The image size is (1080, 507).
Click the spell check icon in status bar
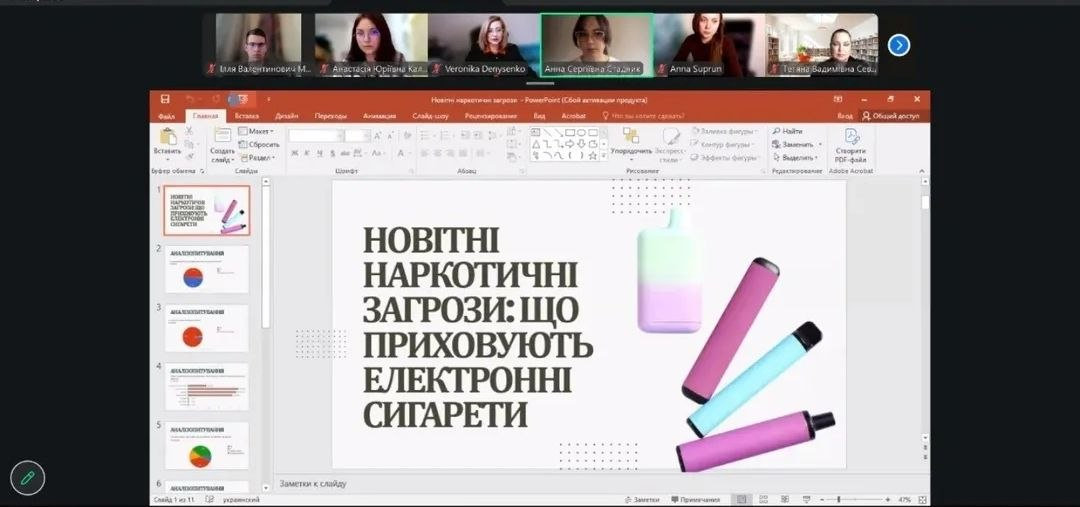[210, 499]
